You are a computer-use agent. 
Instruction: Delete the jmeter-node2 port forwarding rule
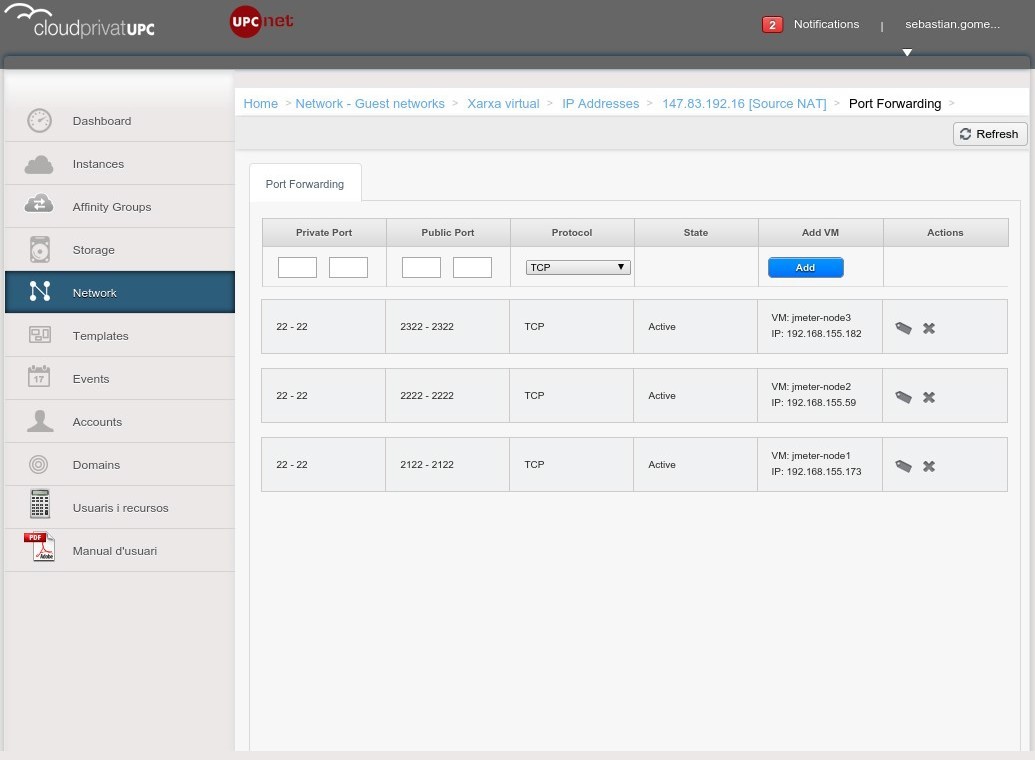929,397
